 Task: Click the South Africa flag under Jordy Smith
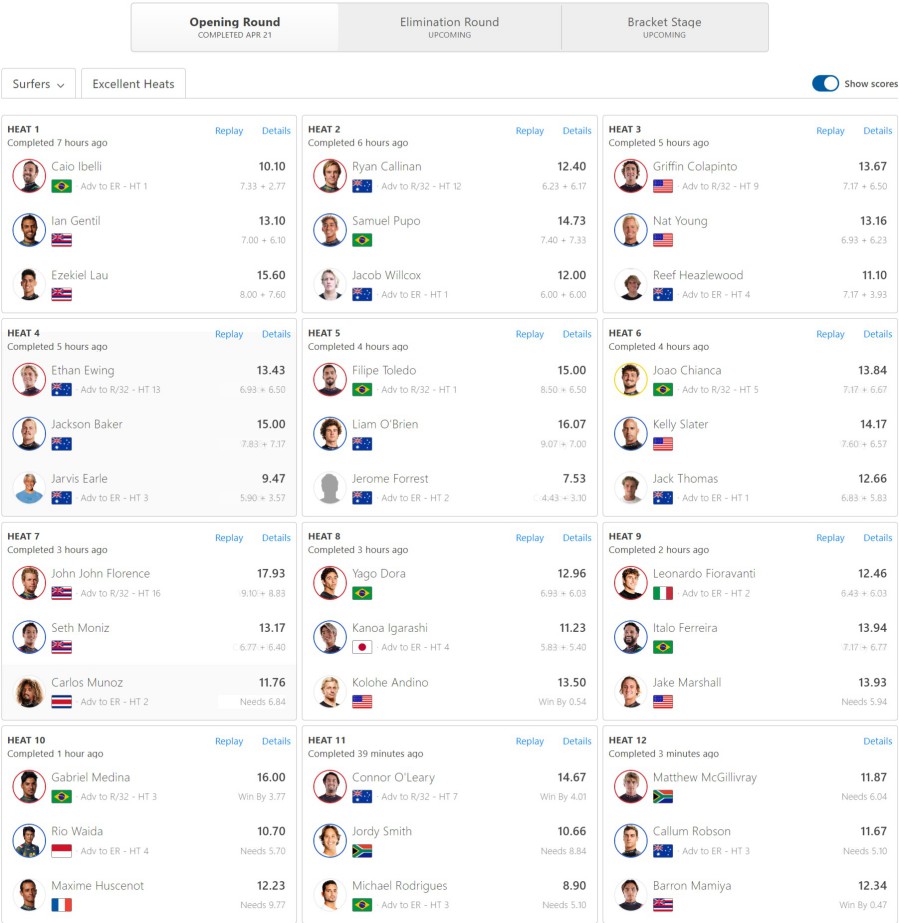[362, 851]
